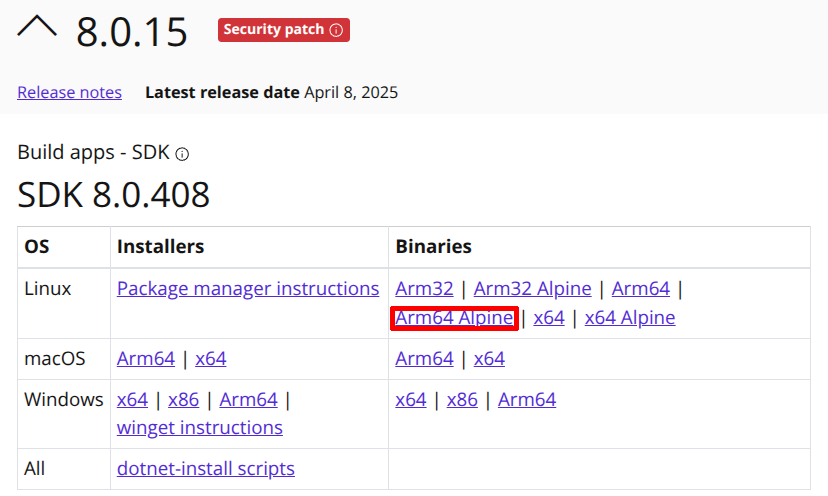Click the Windows row label
This screenshot has width=828, height=496.
(x=64, y=400)
